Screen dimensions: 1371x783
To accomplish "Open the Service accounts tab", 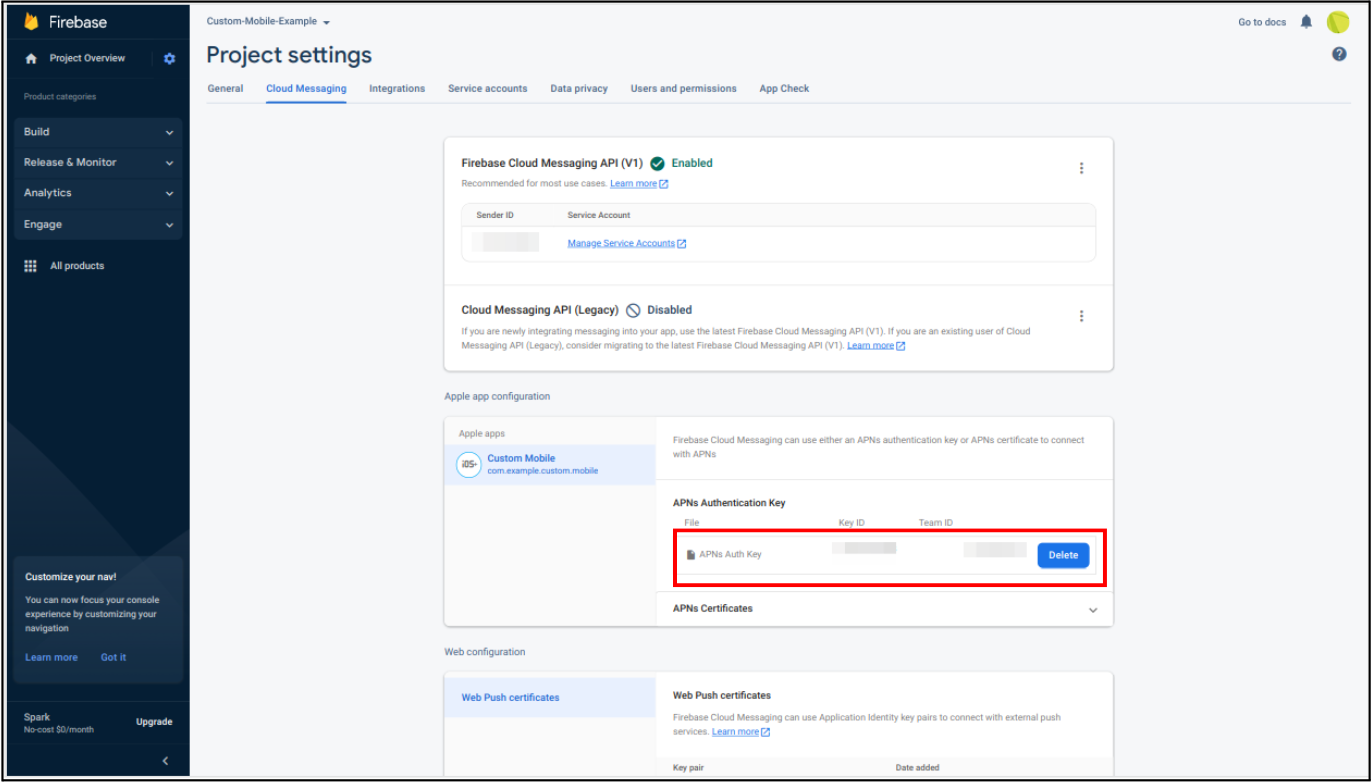I will (x=487, y=89).
